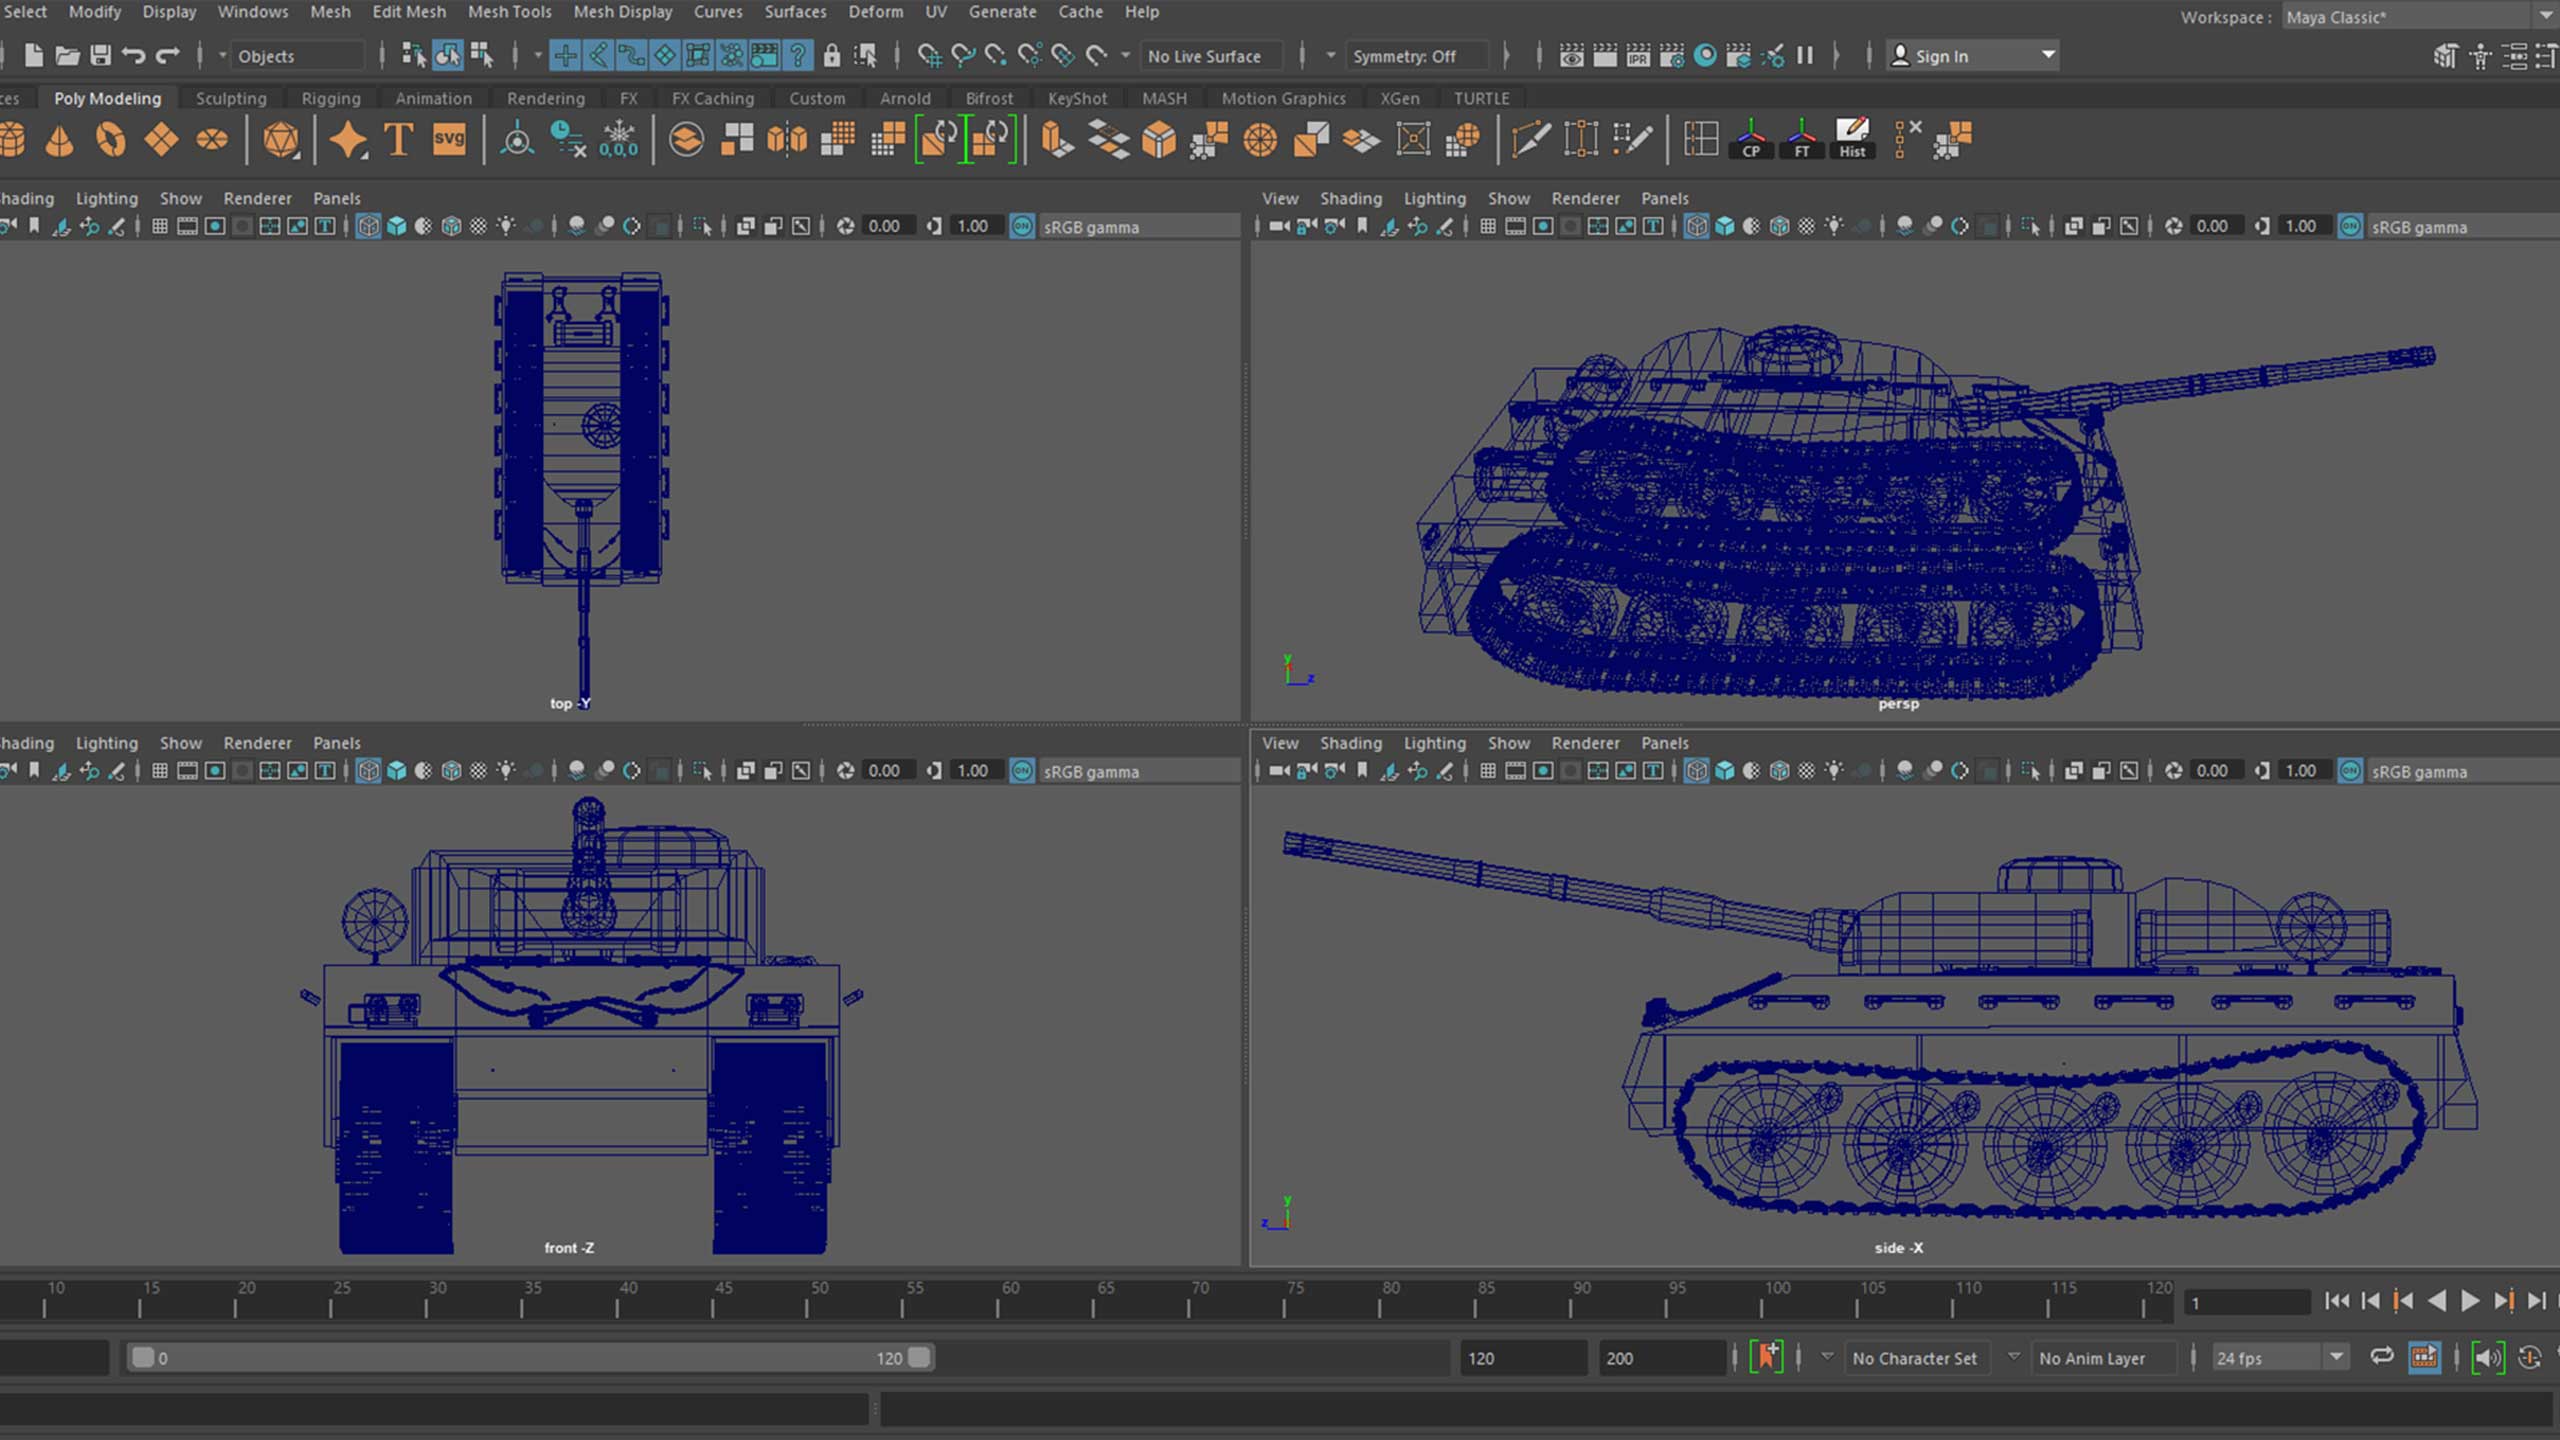Select the Multi-Cut knife tool on shelf

1530,140
